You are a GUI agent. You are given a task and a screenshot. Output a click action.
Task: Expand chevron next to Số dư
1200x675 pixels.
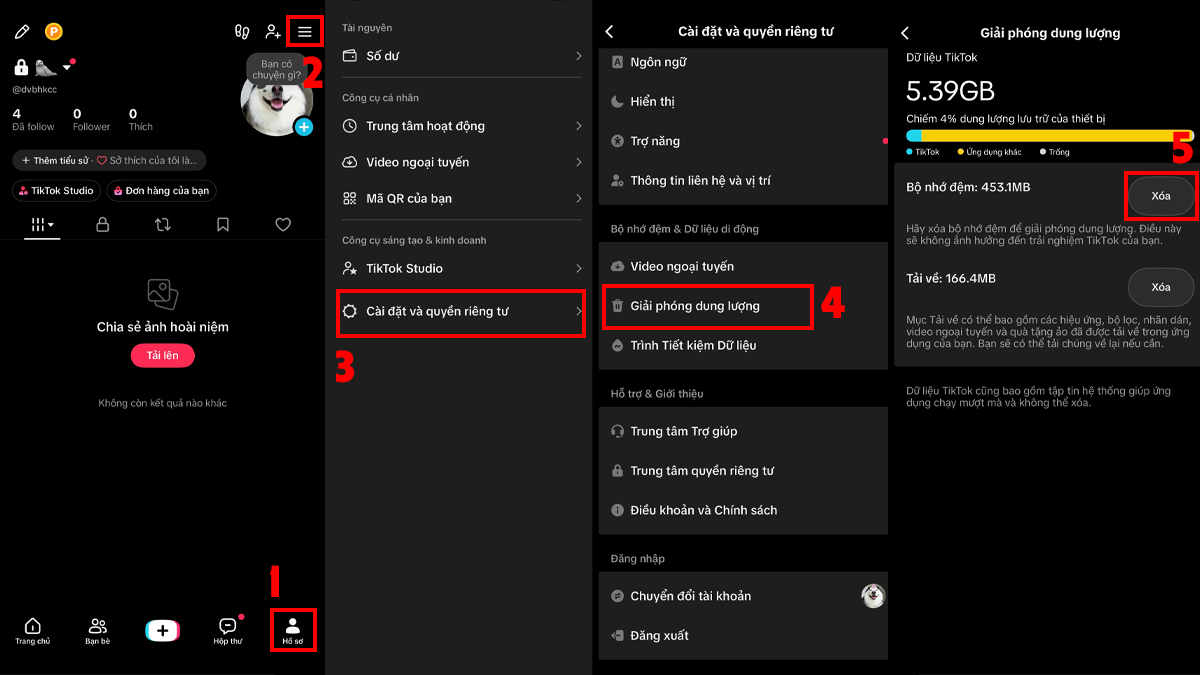pos(578,56)
